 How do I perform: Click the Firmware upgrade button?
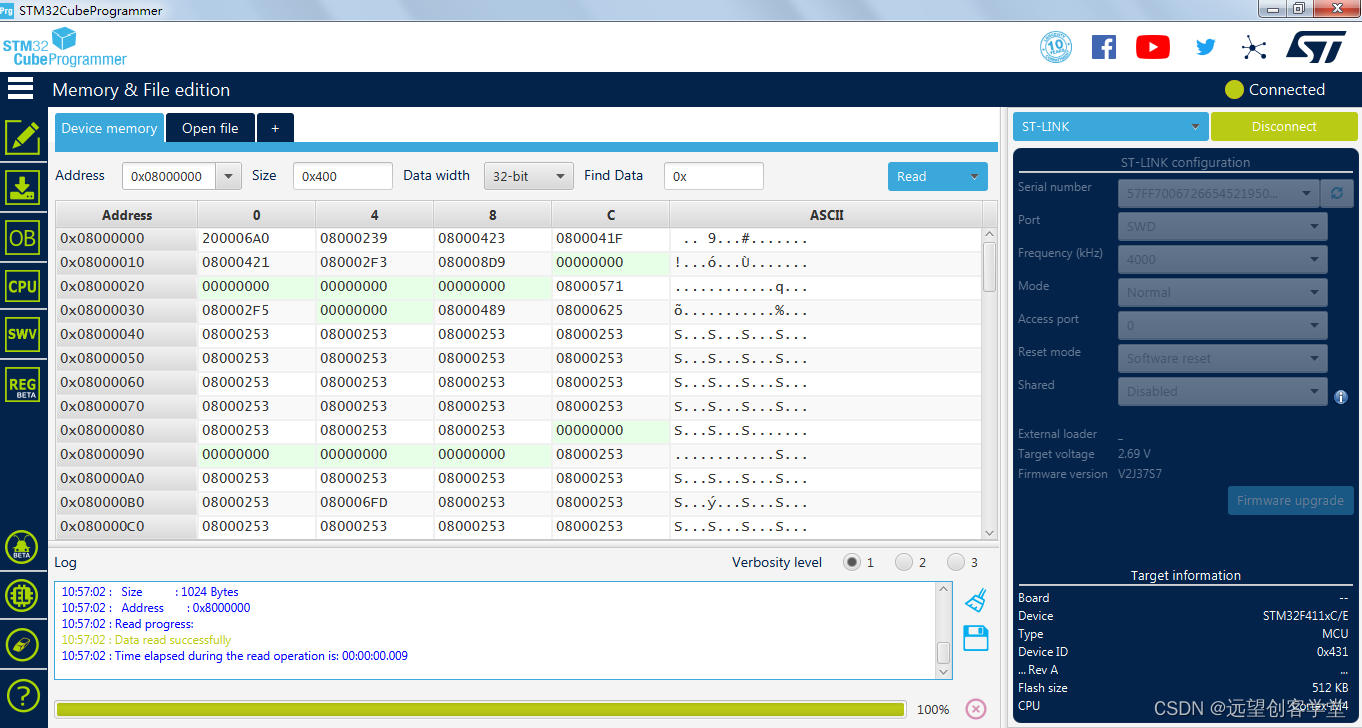point(1290,500)
